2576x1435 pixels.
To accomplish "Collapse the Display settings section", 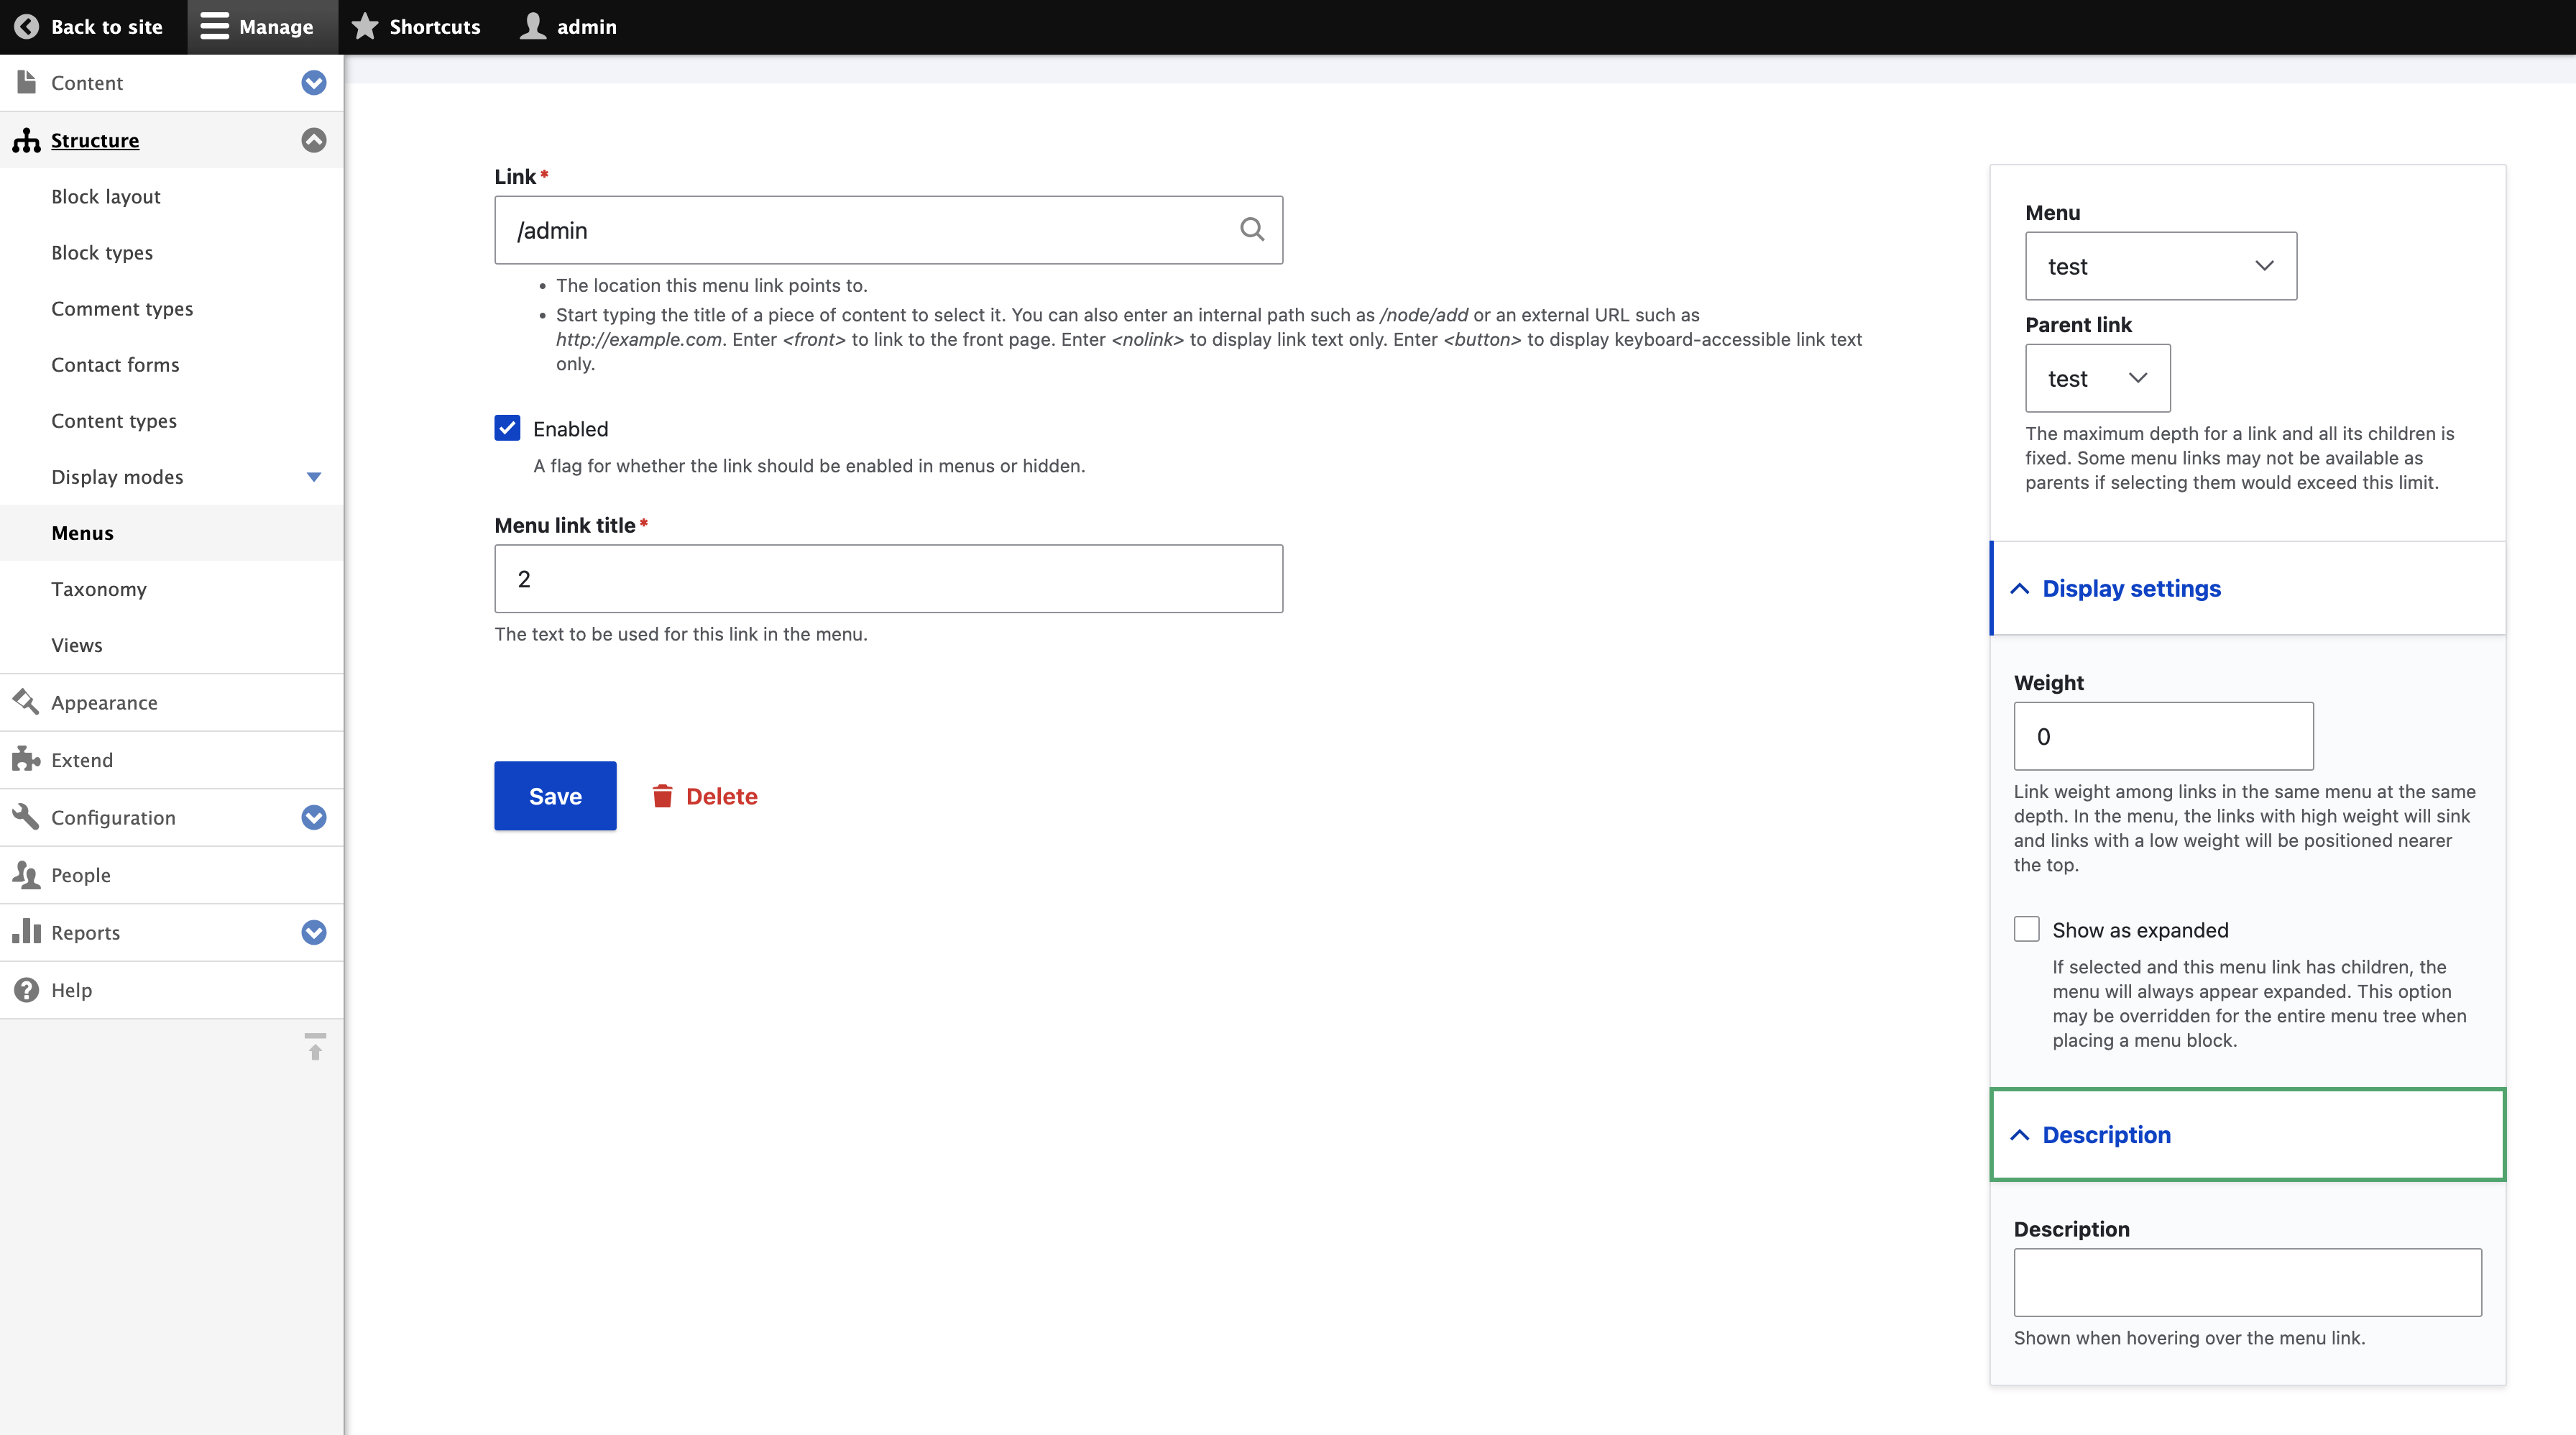I will coord(2130,588).
